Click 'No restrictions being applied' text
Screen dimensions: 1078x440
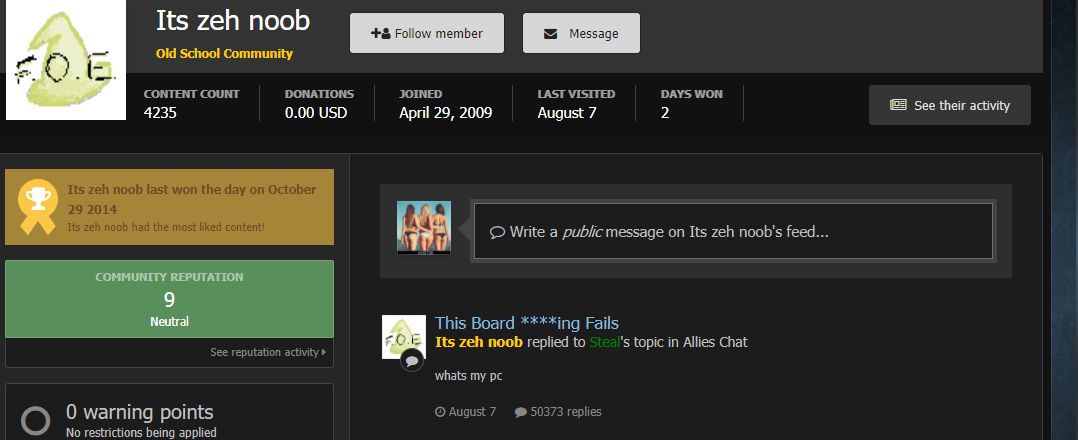(x=141, y=432)
